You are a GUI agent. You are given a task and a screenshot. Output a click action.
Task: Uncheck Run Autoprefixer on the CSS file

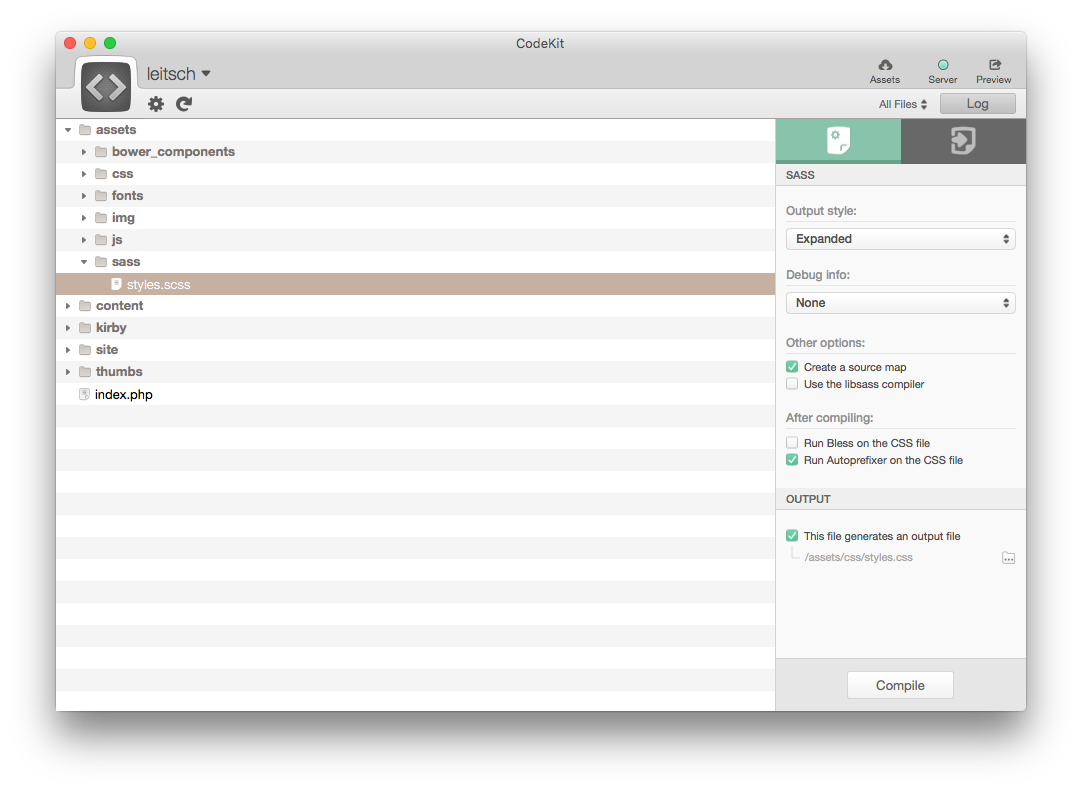(x=792, y=460)
